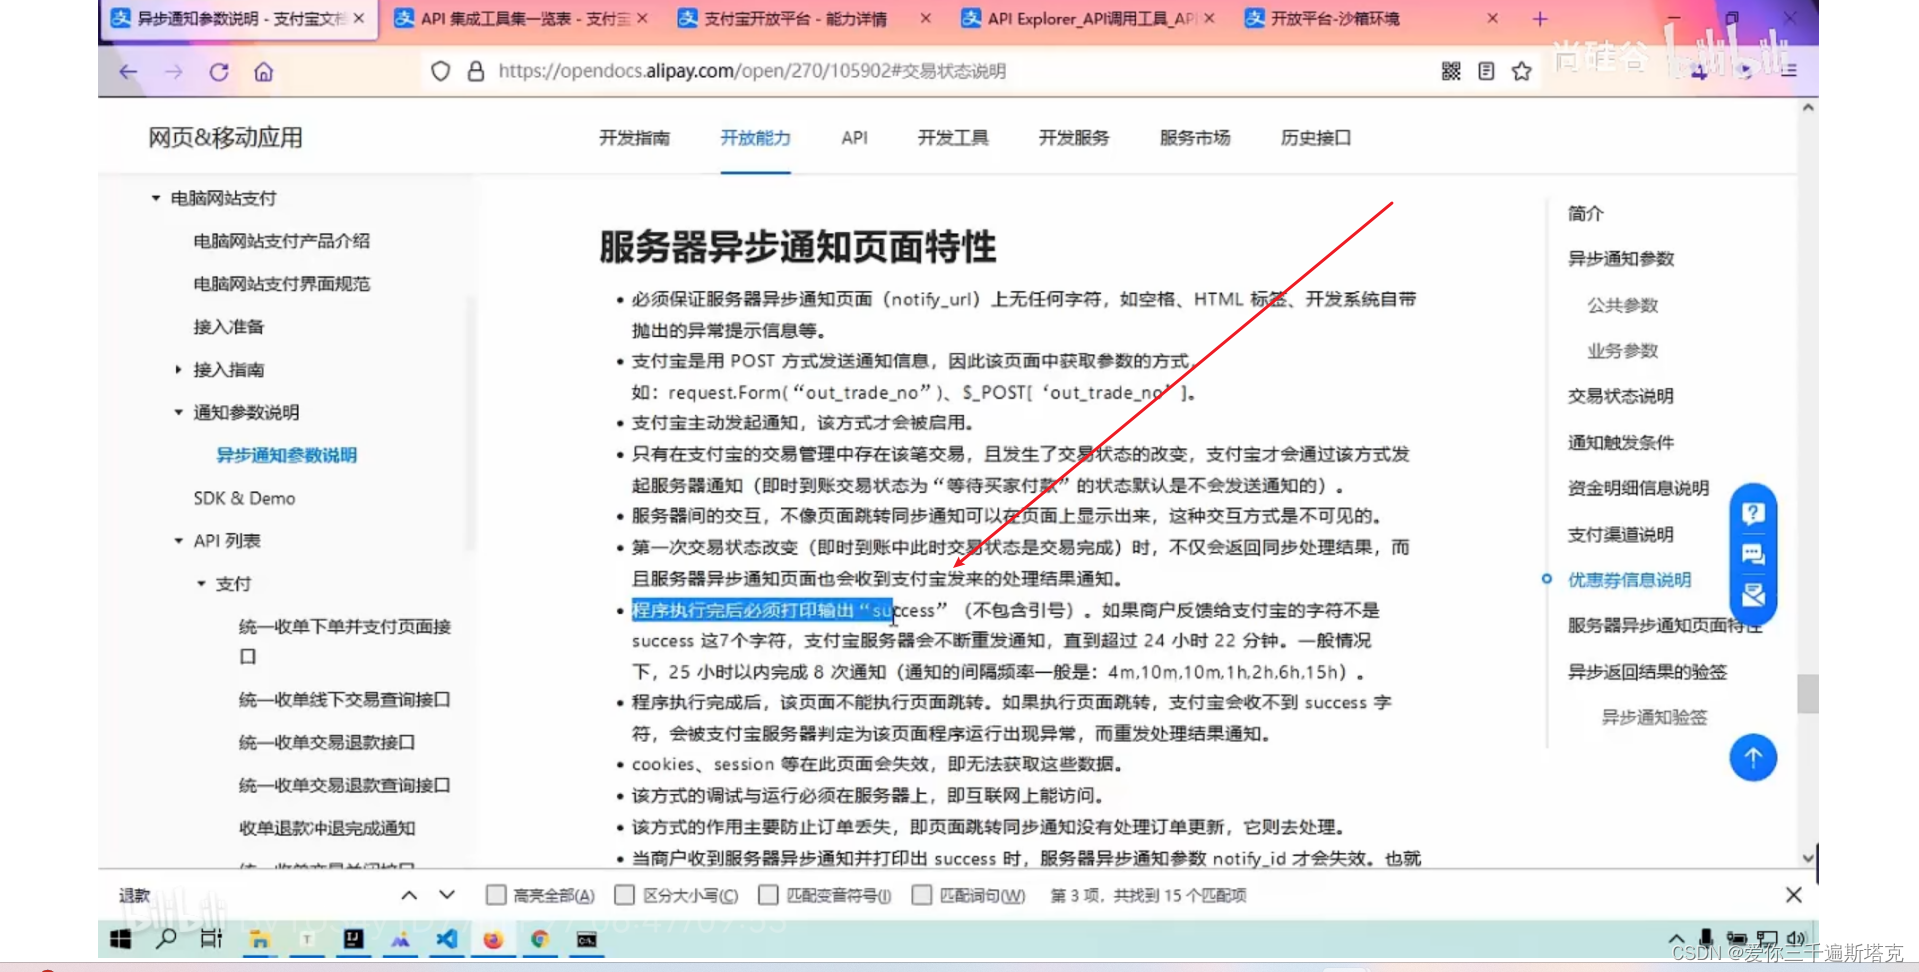The image size is (1919, 972).
Task: Click the blue back-to-top arrow button
Action: 1753,758
